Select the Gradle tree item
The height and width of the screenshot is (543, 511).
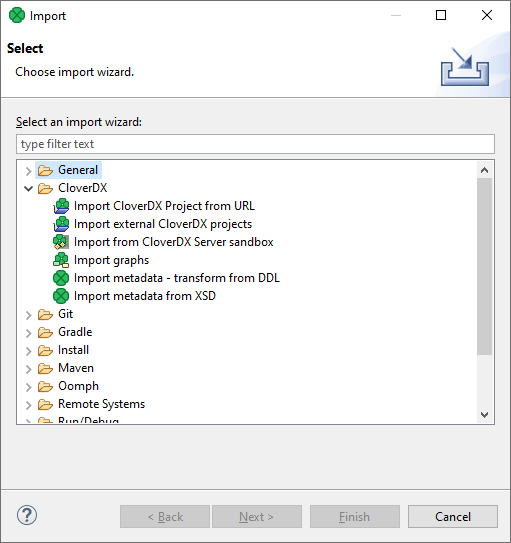75,332
